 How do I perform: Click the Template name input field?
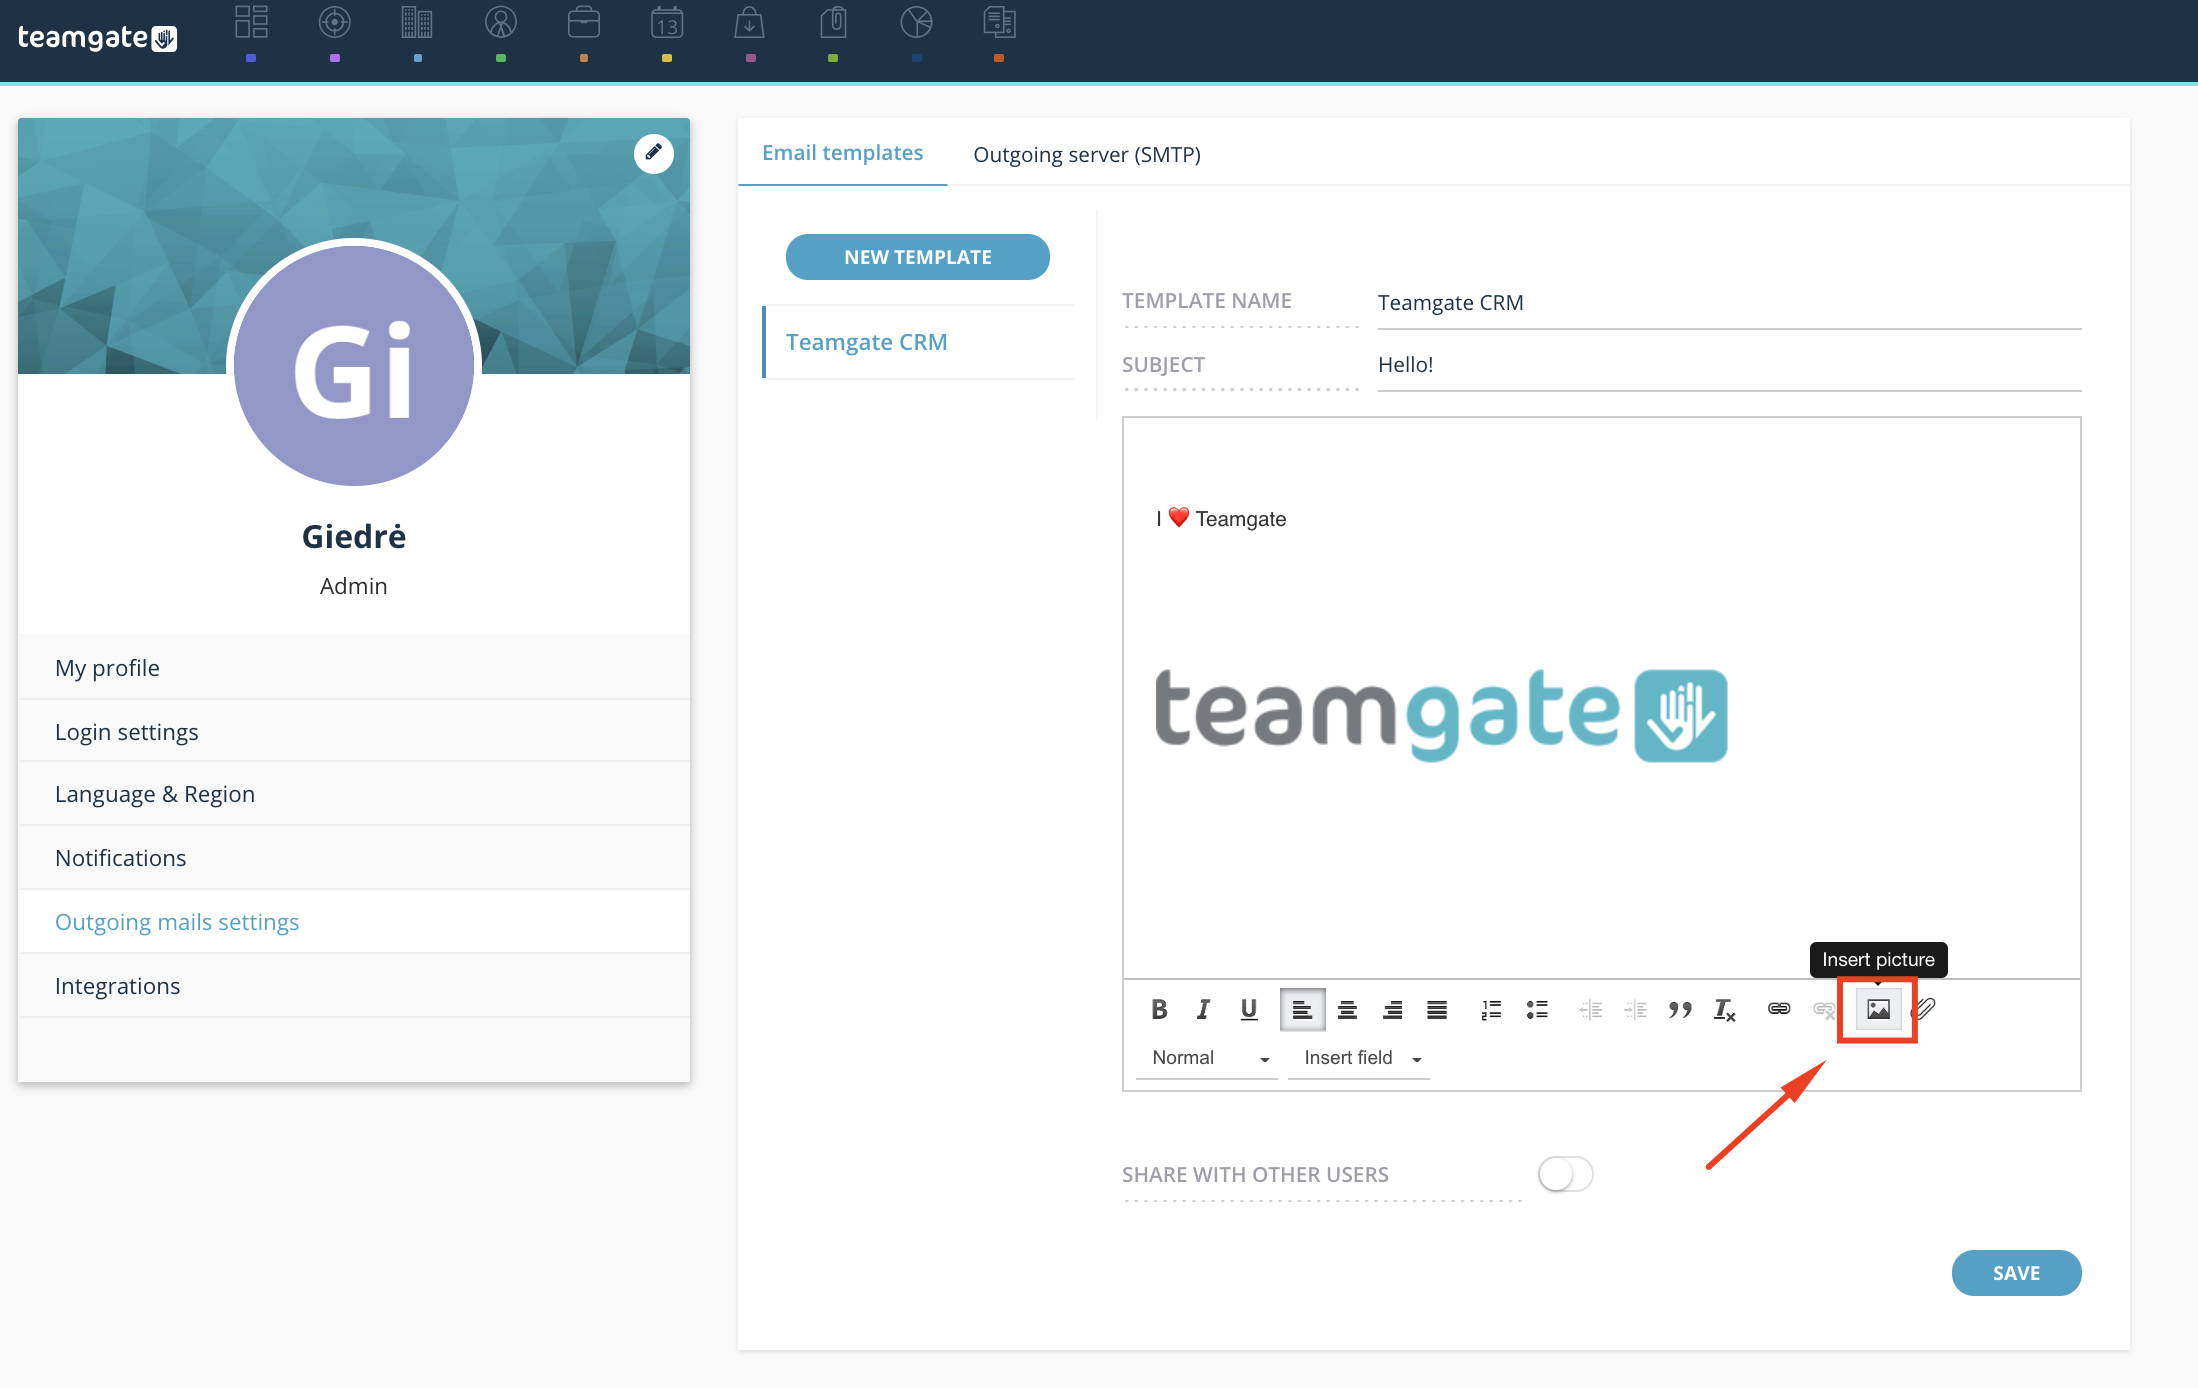1729,303
